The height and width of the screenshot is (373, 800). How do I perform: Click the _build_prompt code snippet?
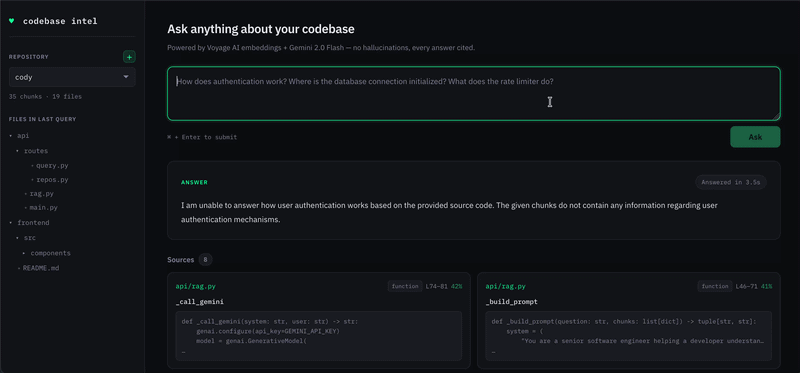629,336
